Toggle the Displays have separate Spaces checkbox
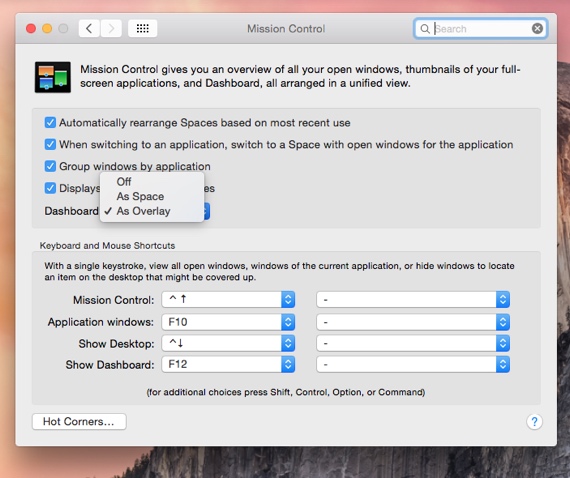Image resolution: width=570 pixels, height=478 pixels. tap(50, 188)
